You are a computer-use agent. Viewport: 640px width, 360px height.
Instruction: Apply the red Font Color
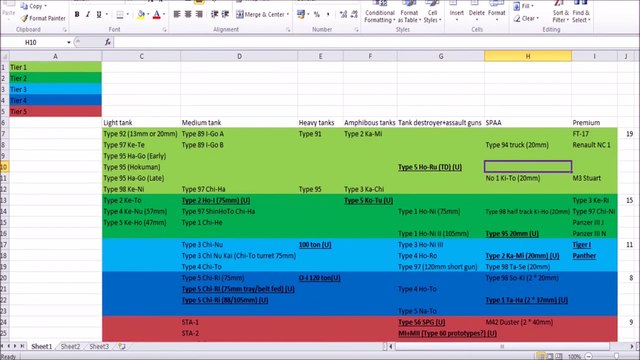156,15
